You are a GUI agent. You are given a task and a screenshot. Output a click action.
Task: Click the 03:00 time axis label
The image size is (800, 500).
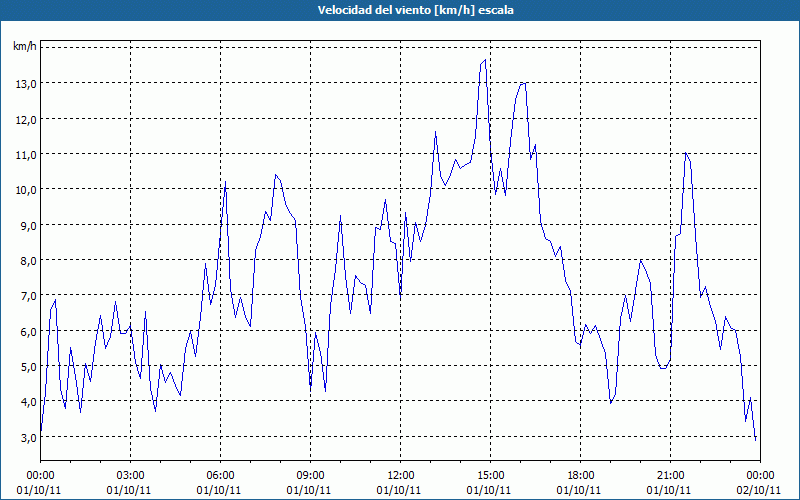131,476
